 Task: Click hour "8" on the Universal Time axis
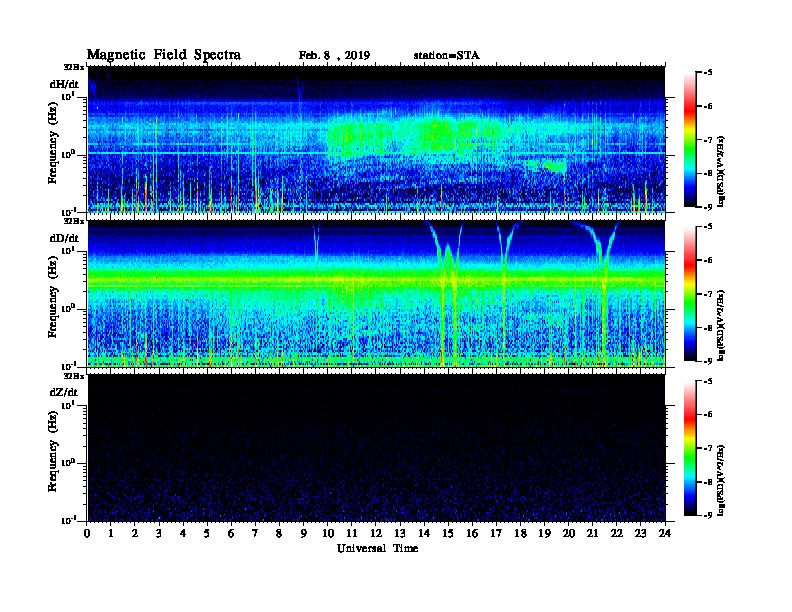[x=279, y=534]
